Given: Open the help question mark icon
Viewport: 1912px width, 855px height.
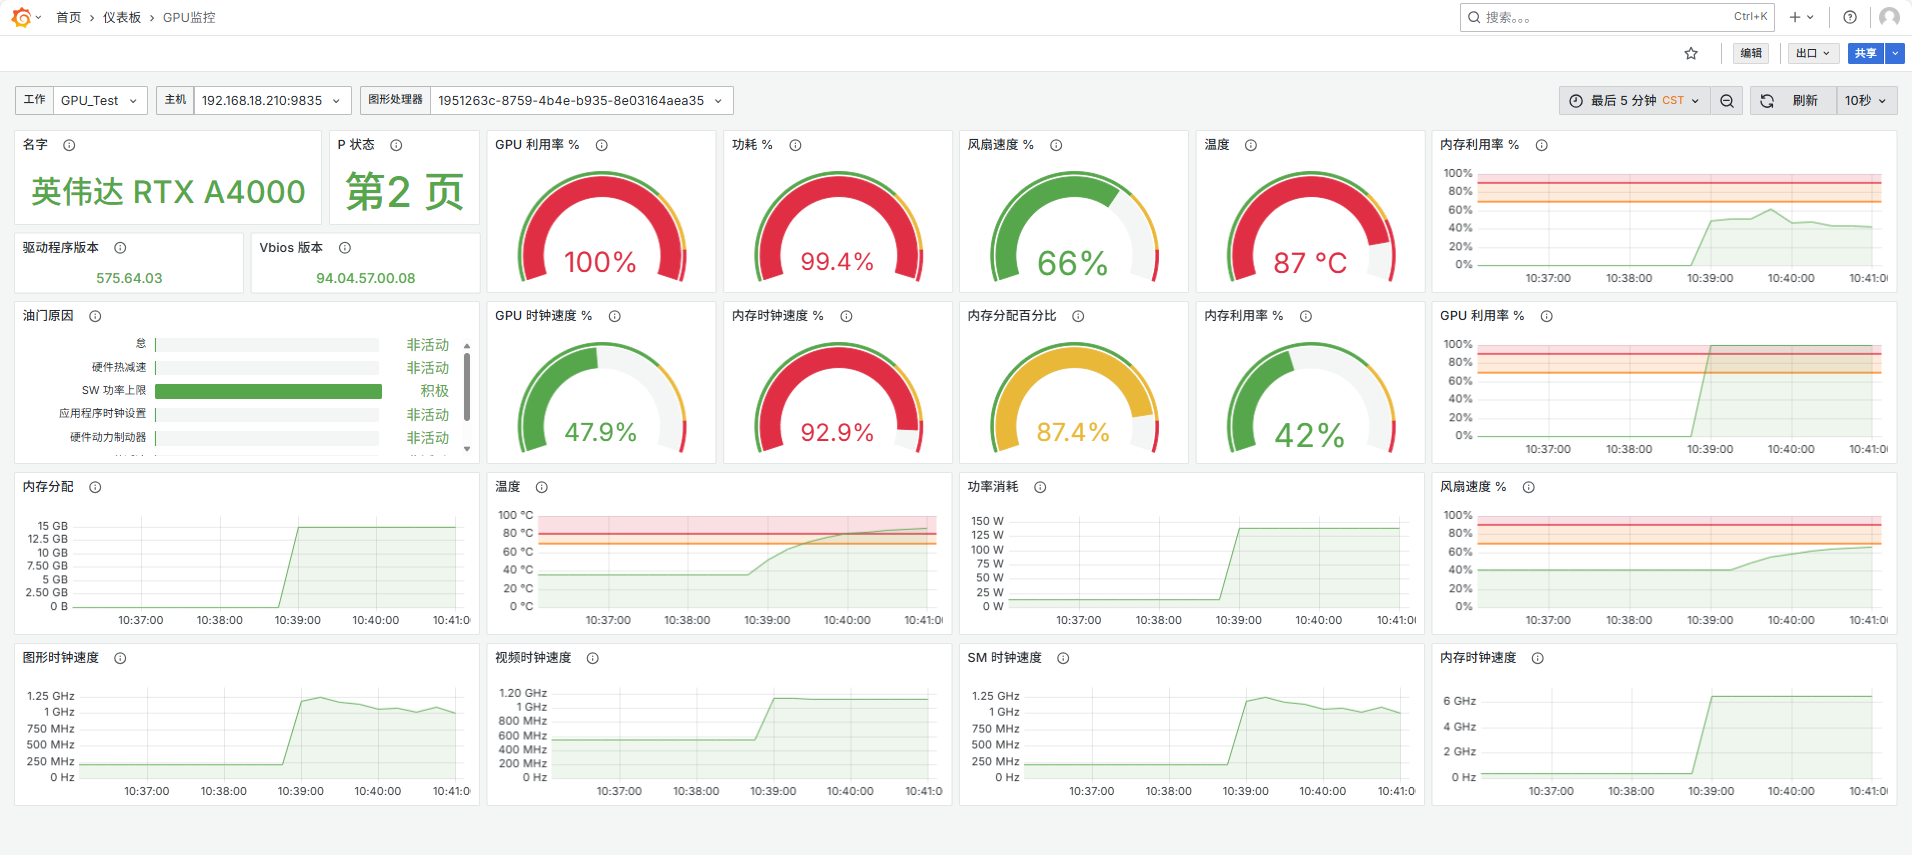Looking at the screenshot, I should 1850,17.
